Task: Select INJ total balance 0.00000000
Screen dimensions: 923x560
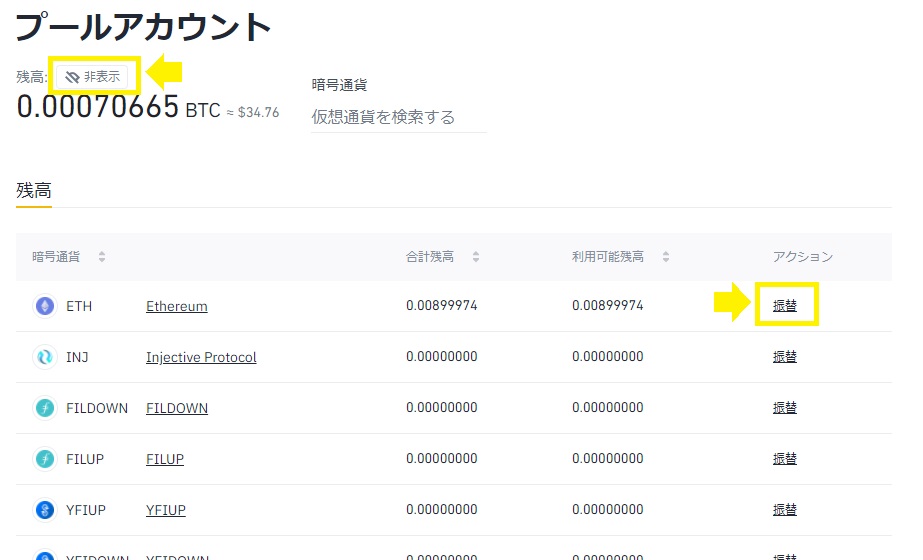Action: 441,356
